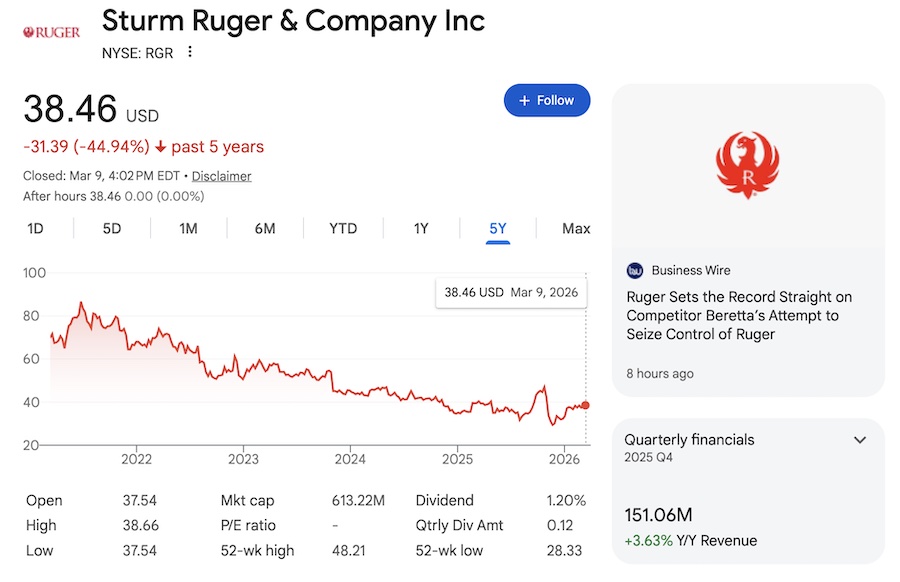Switch to the 1Y tab
The width and height of the screenshot is (900, 582).
pyautogui.click(x=420, y=228)
